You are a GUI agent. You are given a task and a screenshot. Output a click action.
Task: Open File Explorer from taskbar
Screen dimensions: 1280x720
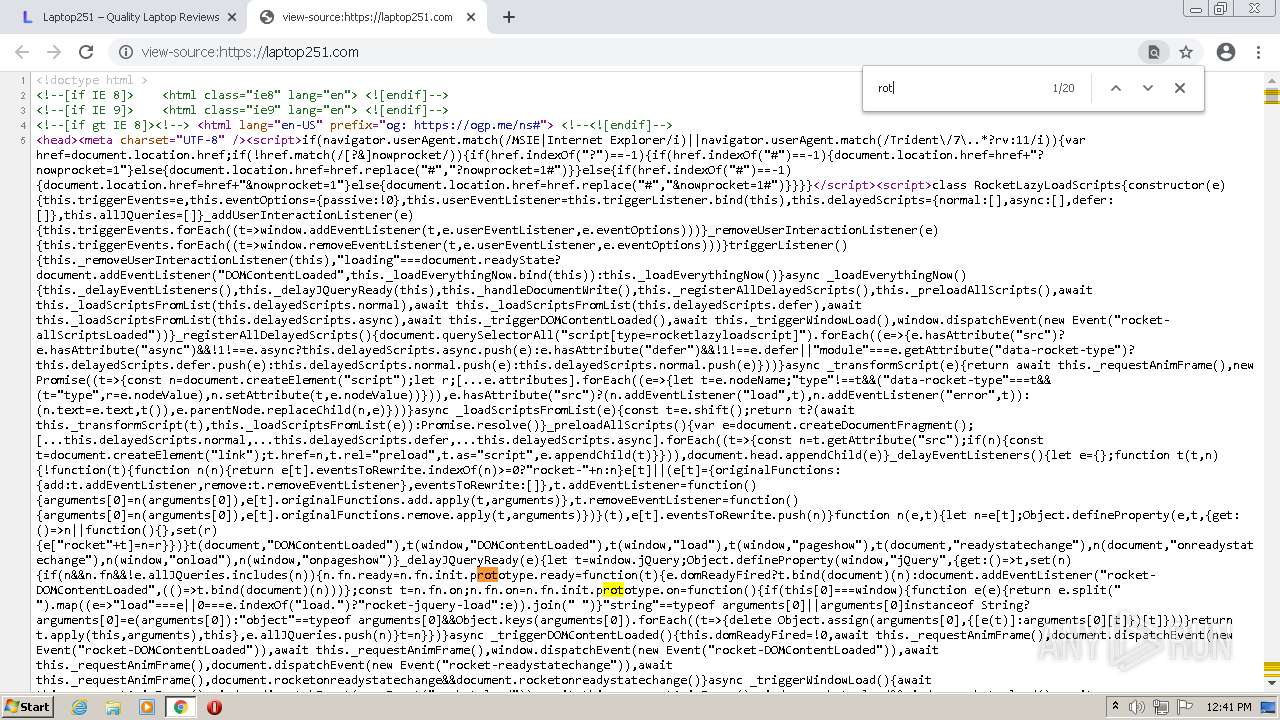tap(113, 707)
